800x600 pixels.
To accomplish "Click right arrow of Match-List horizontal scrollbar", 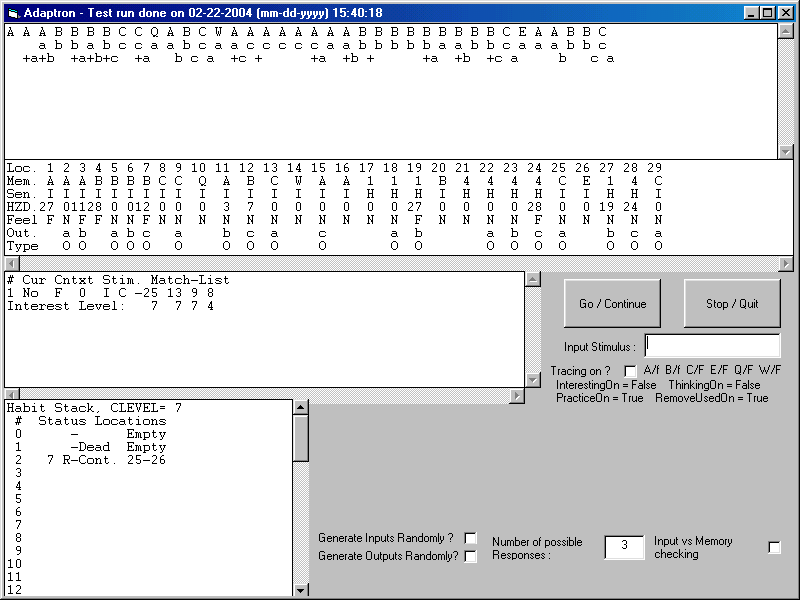I will point(517,395).
